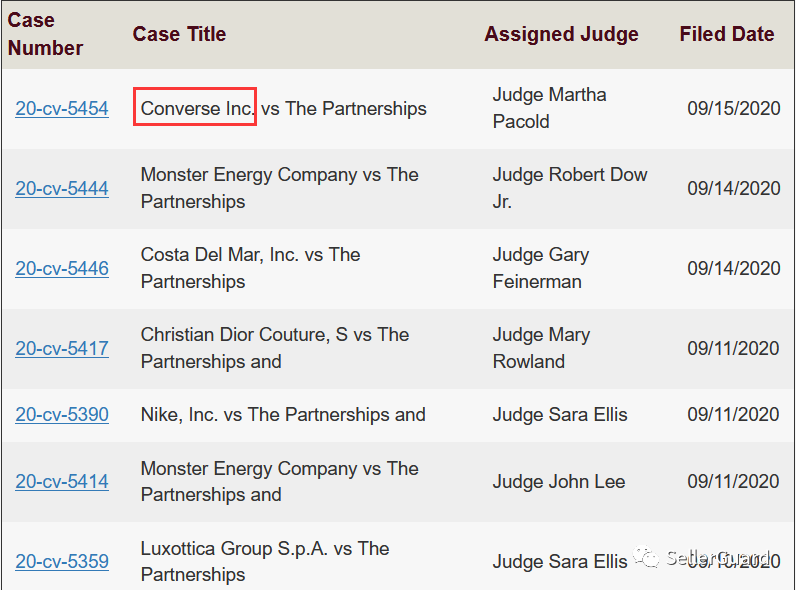Select case link 20-cv-5390
Image resolution: width=796 pixels, height=590 pixels.
pyautogui.click(x=62, y=414)
